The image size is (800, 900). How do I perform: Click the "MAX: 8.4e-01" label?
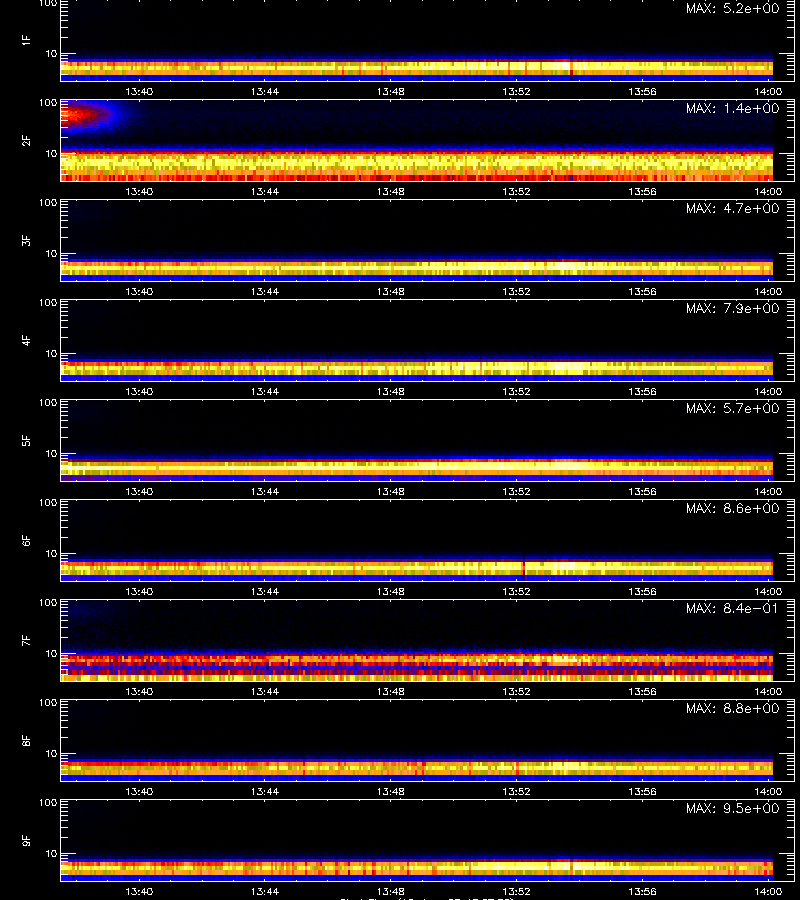[x=732, y=608]
